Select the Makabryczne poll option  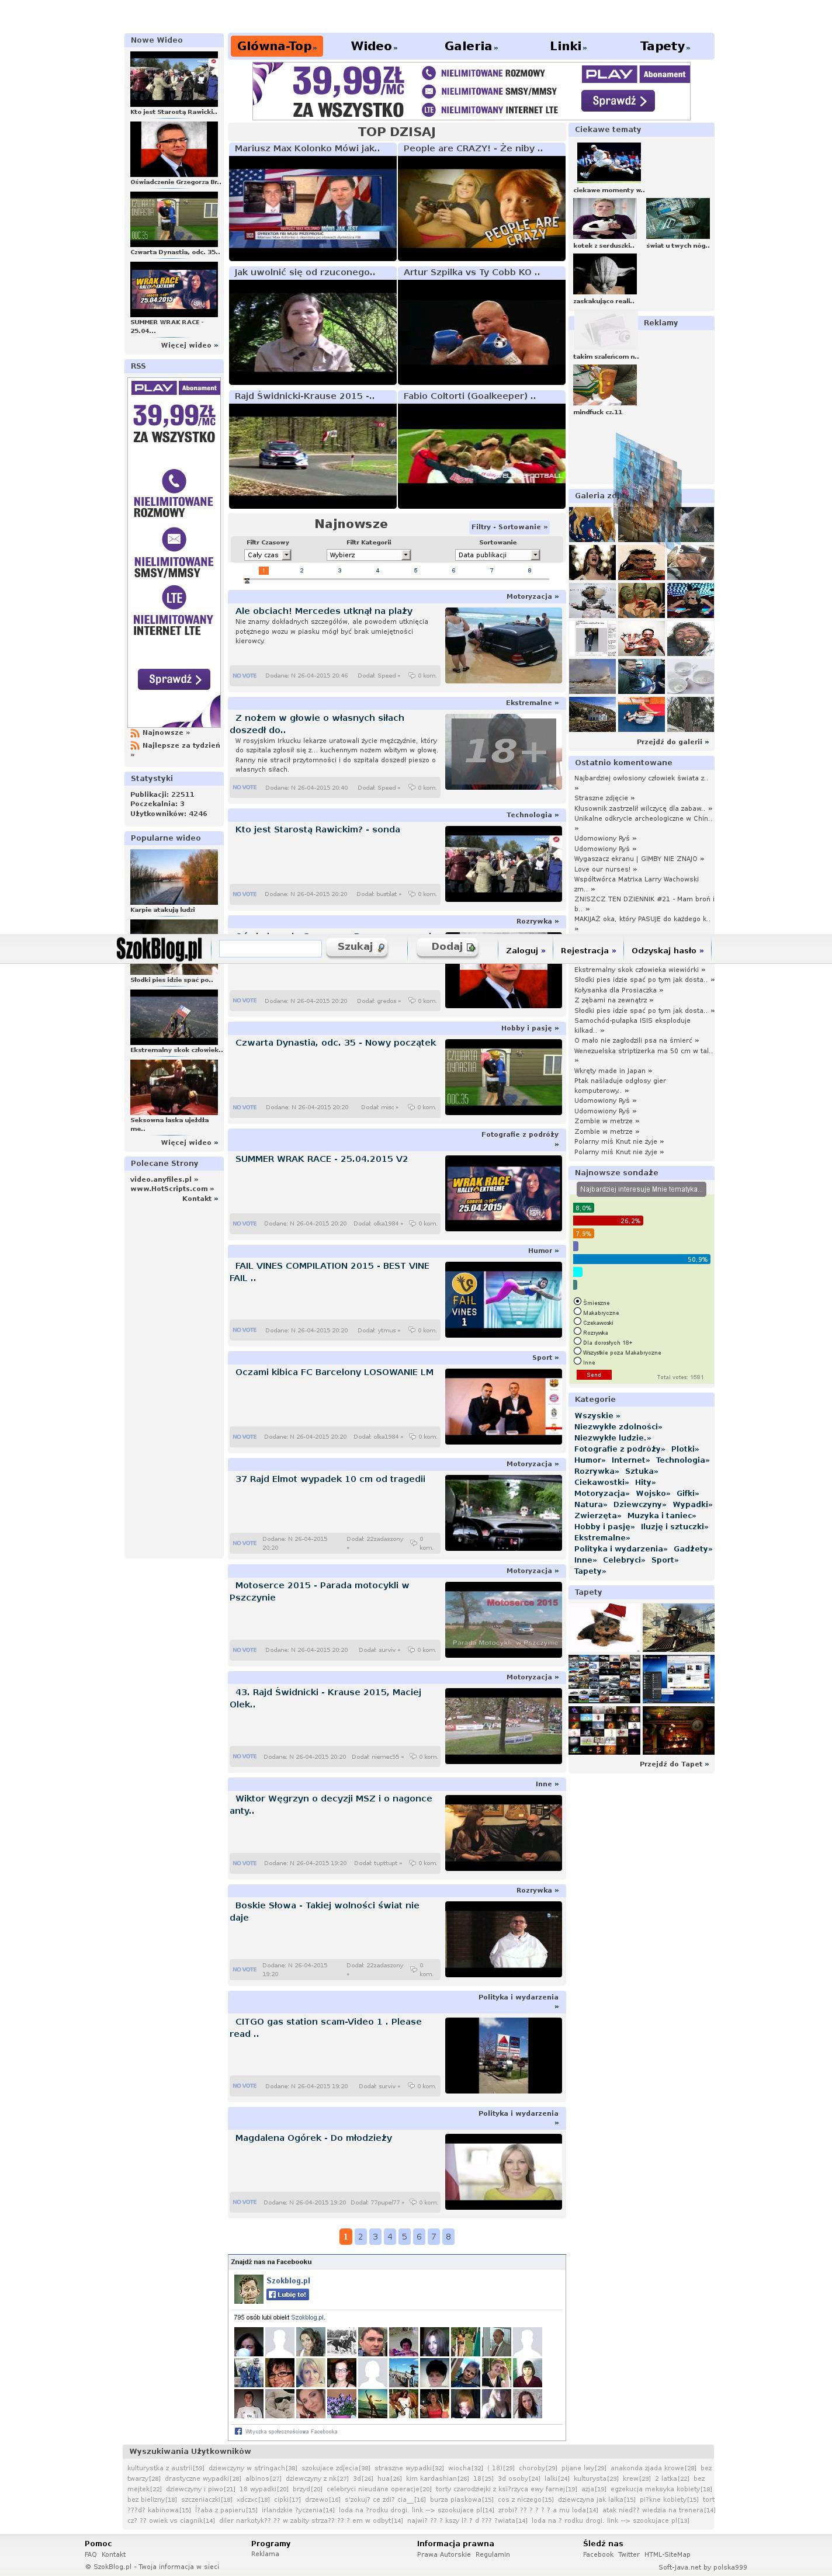[578, 1312]
